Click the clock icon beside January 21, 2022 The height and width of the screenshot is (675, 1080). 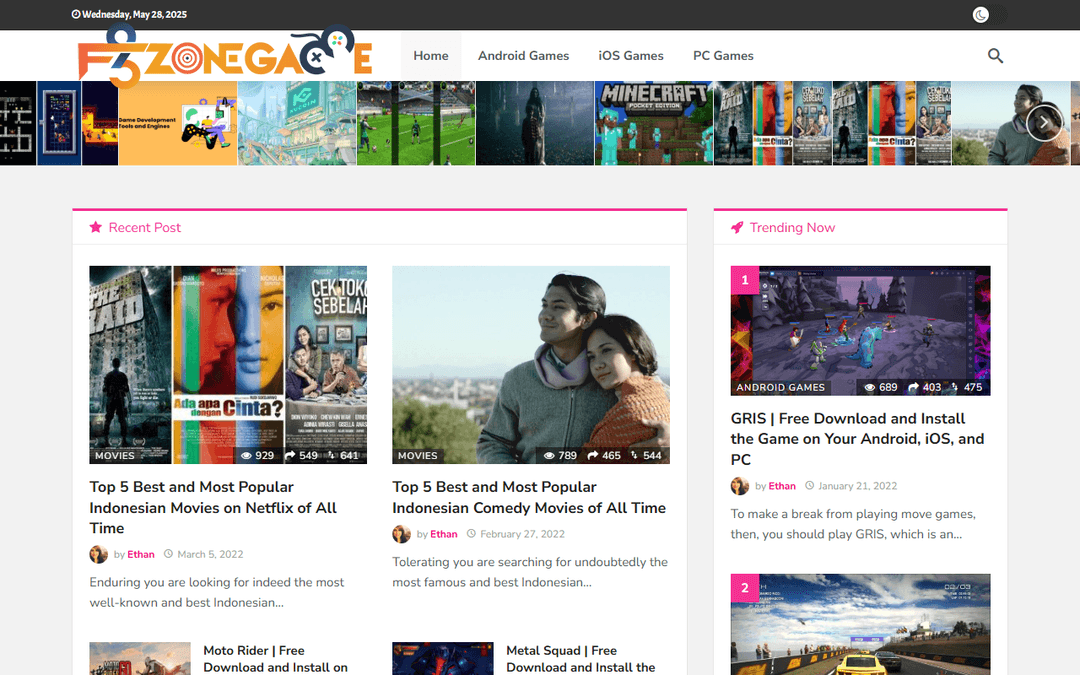pyautogui.click(x=810, y=486)
